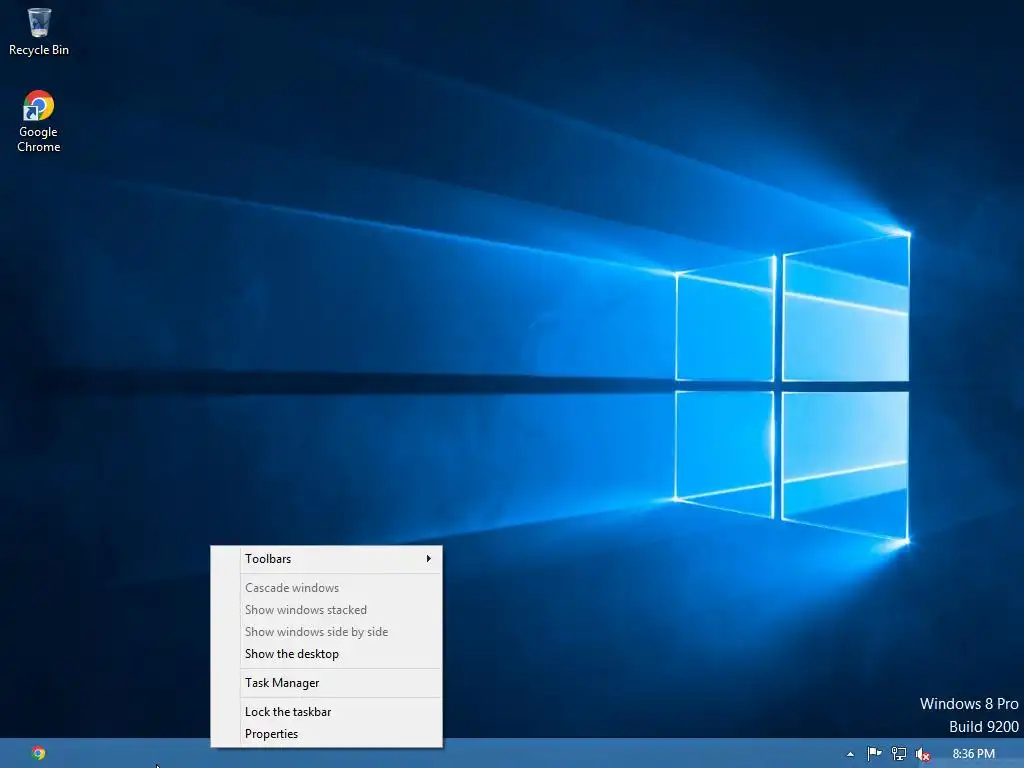The width and height of the screenshot is (1024, 768).
Task: Select the Recycle Bin desktop icon
Action: (x=39, y=31)
